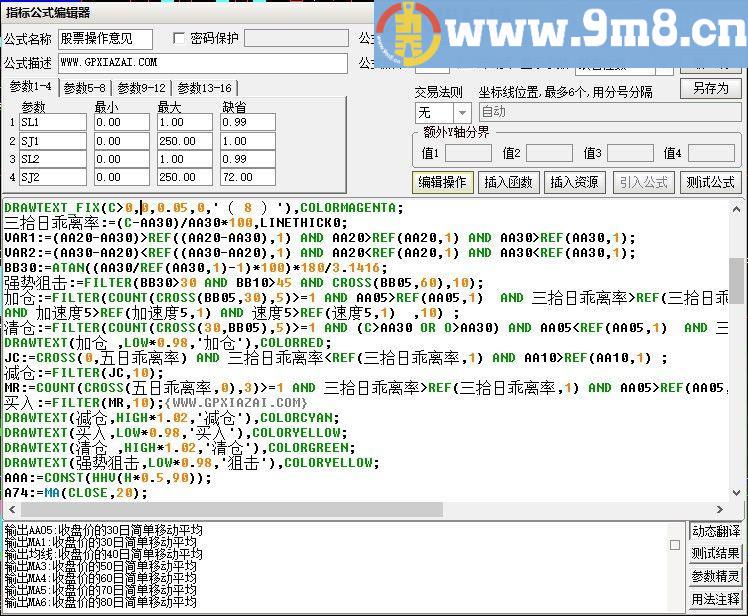This screenshot has height=616, width=748.
Task: Click the 减仓:=FILTER(JC,10) line
Action: pos(84,373)
